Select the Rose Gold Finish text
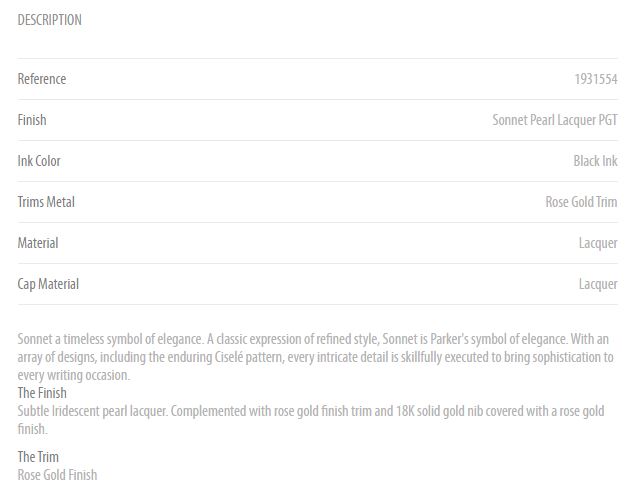The height and width of the screenshot is (494, 643). pyautogui.click(x=57, y=475)
